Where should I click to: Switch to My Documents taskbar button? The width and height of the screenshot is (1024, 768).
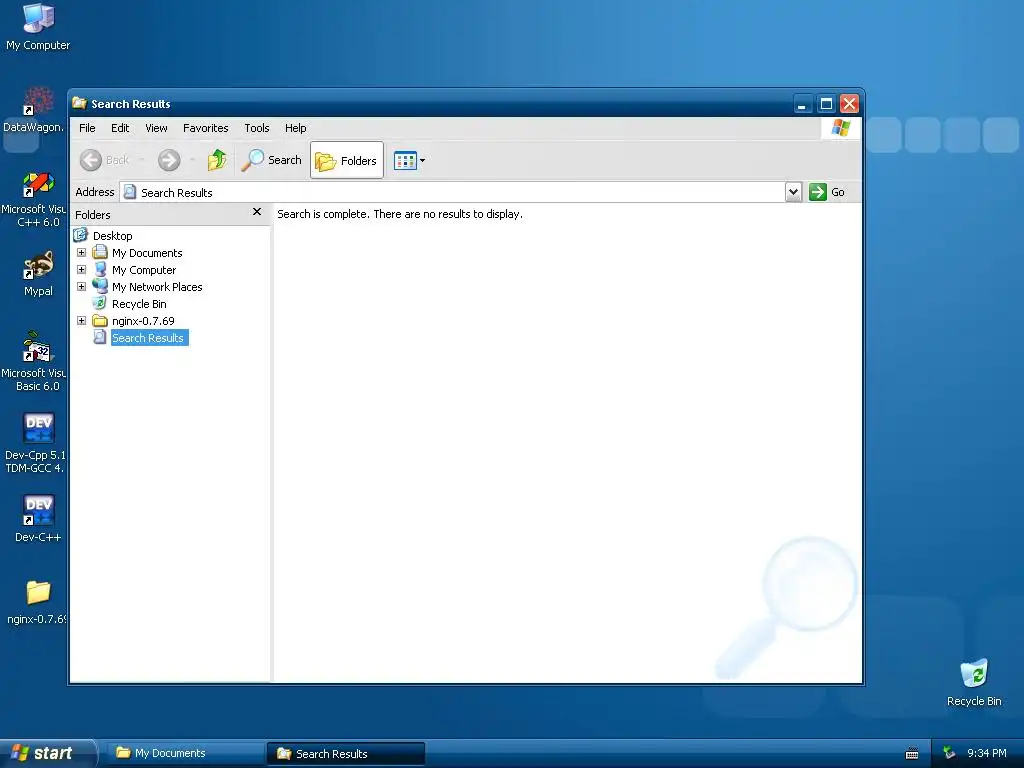click(186, 754)
